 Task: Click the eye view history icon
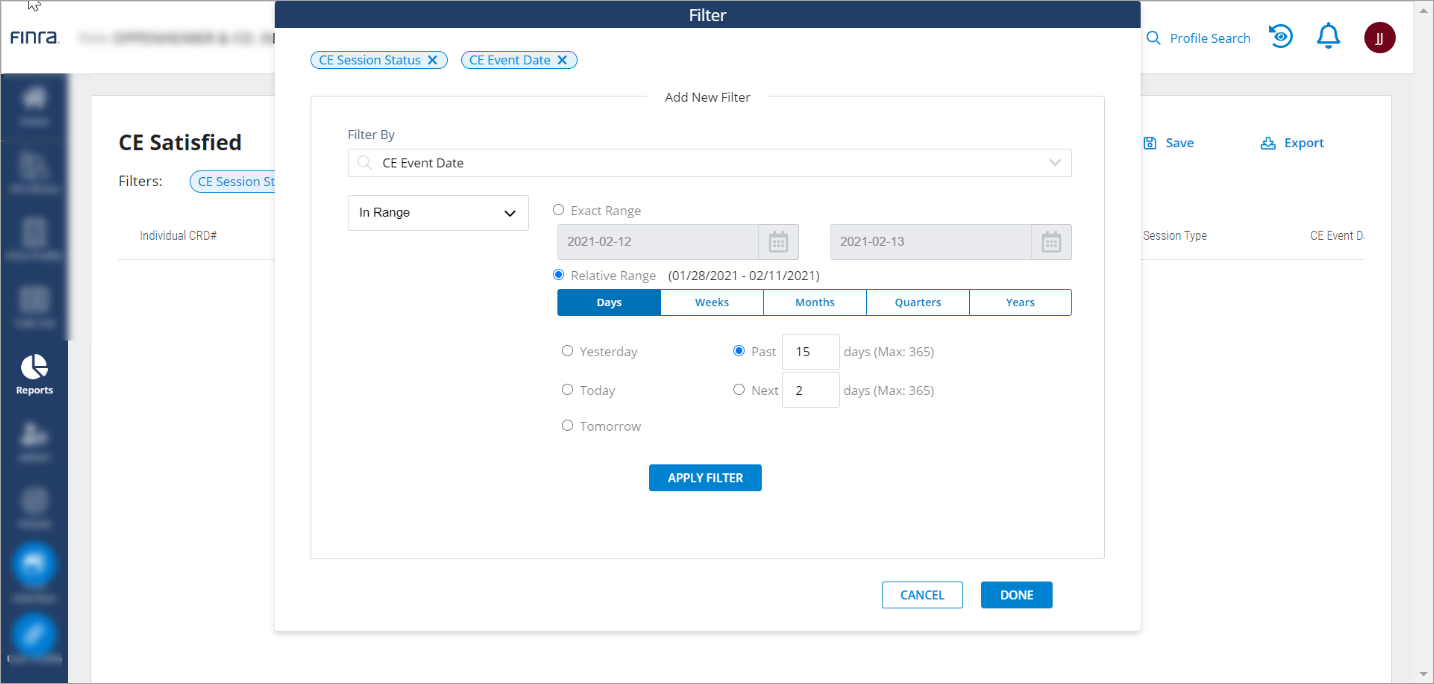1280,37
